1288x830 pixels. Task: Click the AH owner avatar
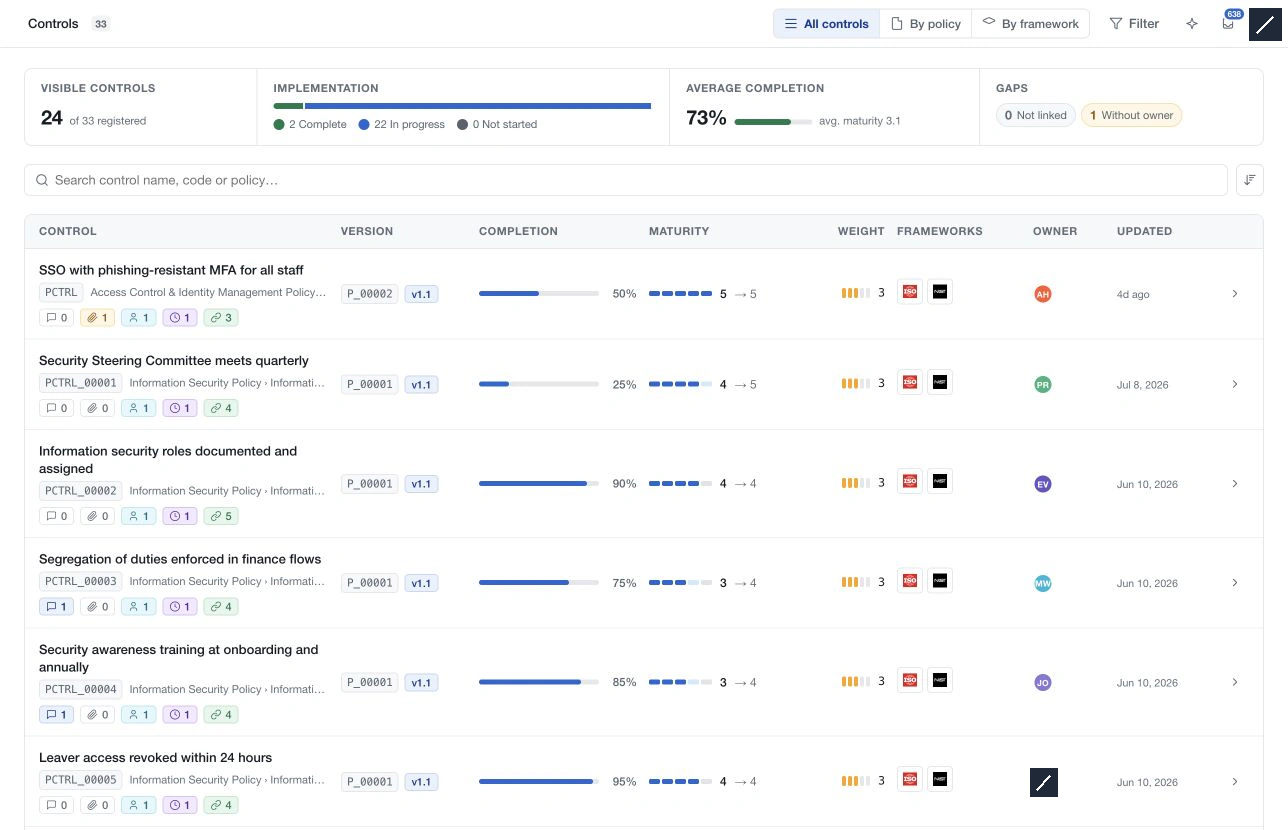click(1043, 294)
